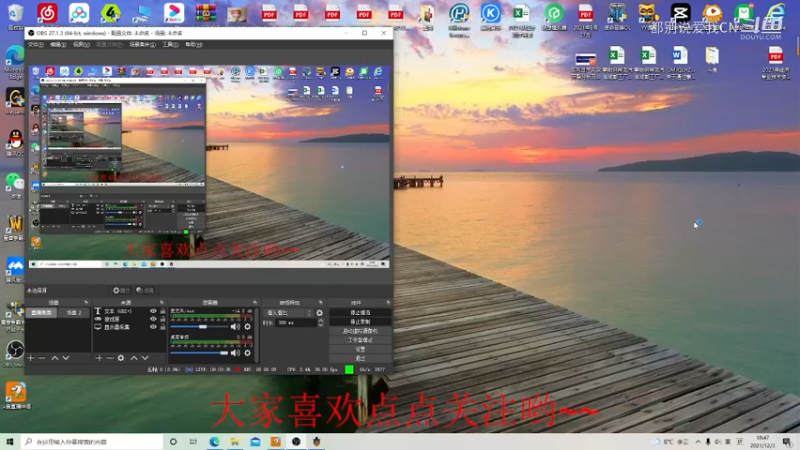Viewport: 800px width, 450px height.
Task: Click 启动虚拟摄像机 button
Action: pyautogui.click(x=360, y=331)
